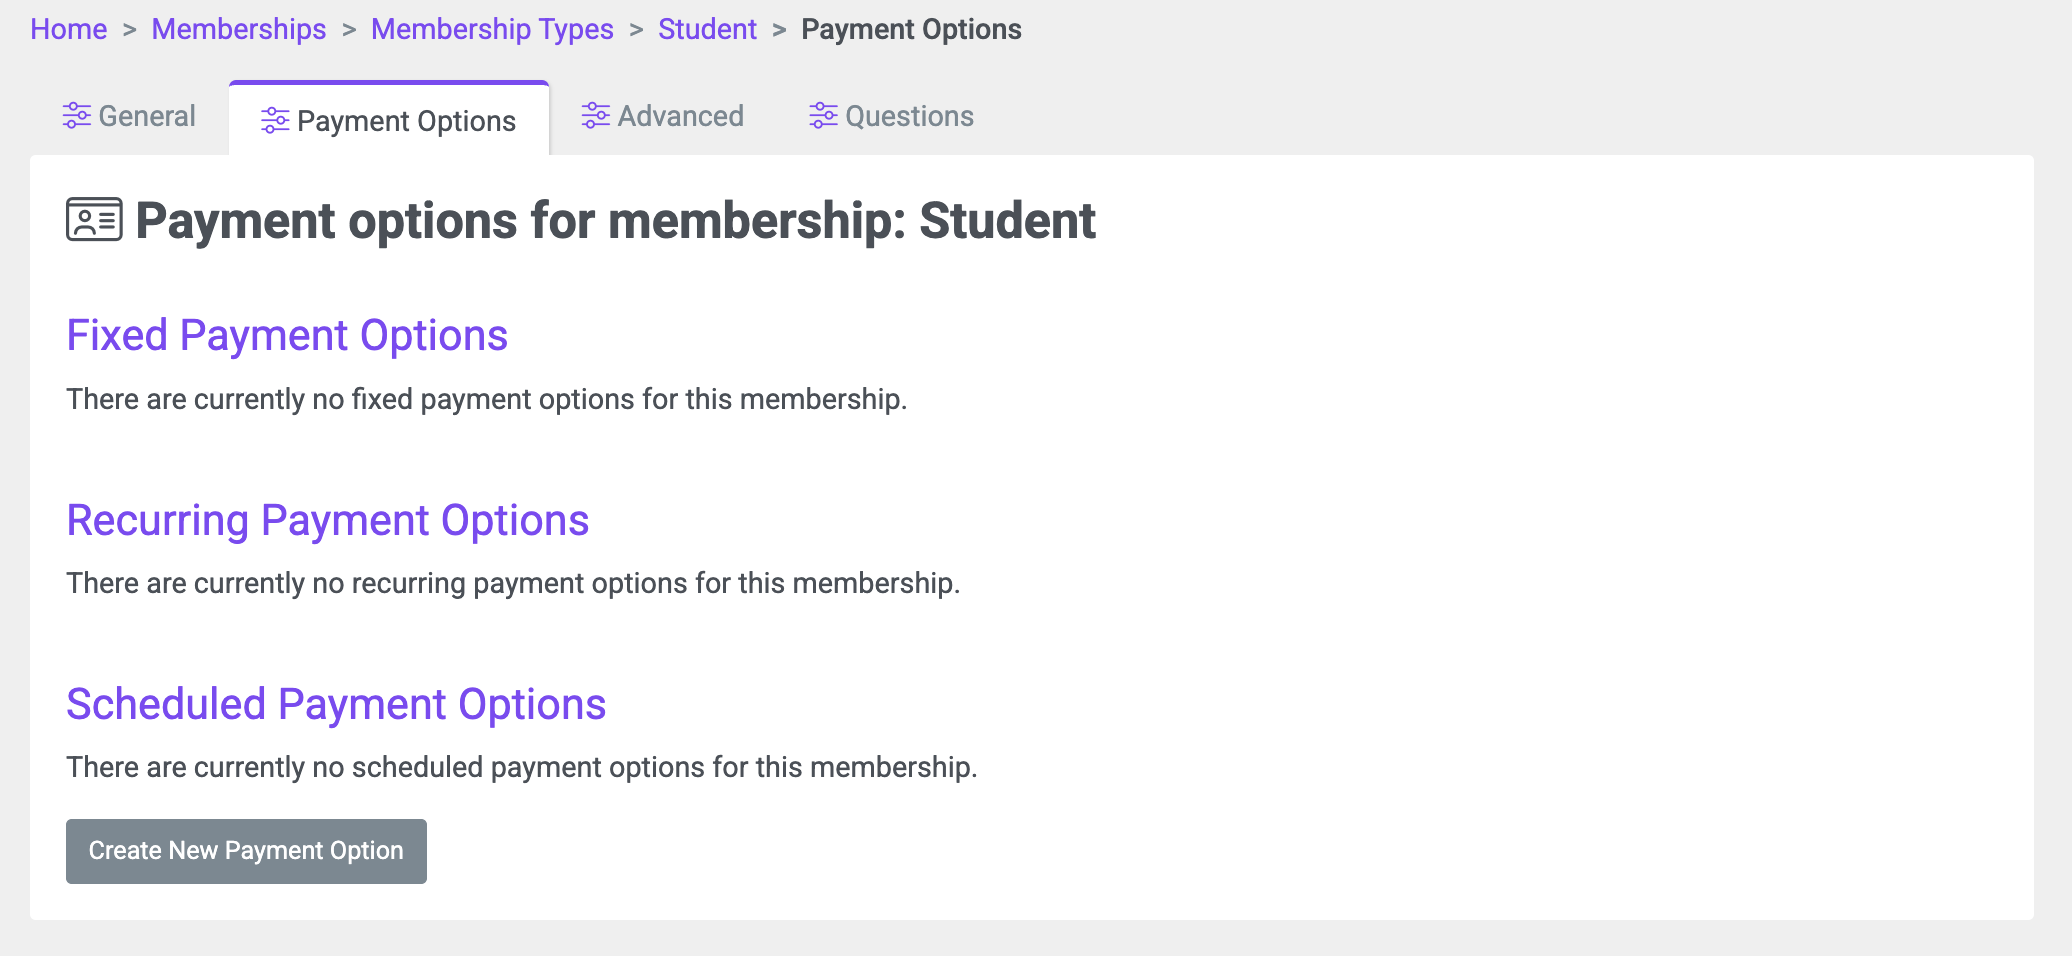This screenshot has height=956, width=2072.
Task: Navigate to Membership Types breadcrumb
Action: (492, 29)
